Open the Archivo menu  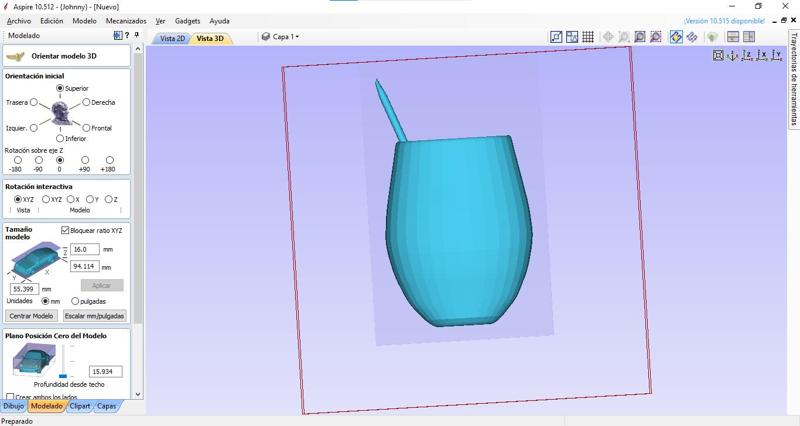(19, 21)
